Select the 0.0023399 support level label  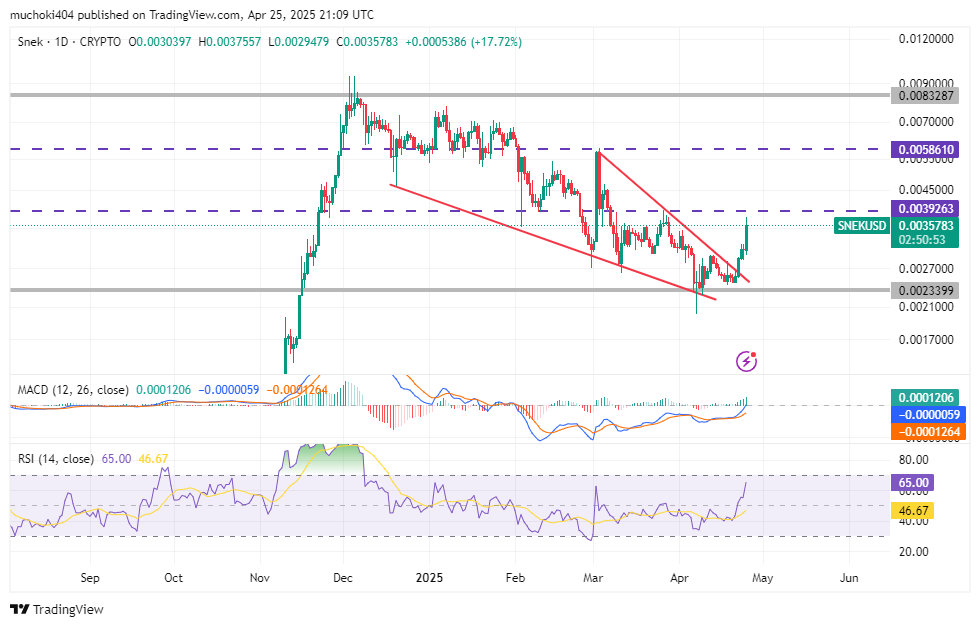tap(927, 290)
